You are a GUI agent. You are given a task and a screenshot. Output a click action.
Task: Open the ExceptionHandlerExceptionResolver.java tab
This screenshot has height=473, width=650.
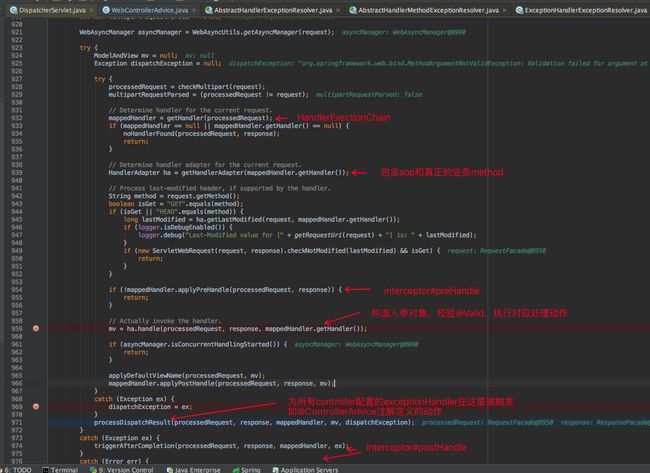click(581, 10)
